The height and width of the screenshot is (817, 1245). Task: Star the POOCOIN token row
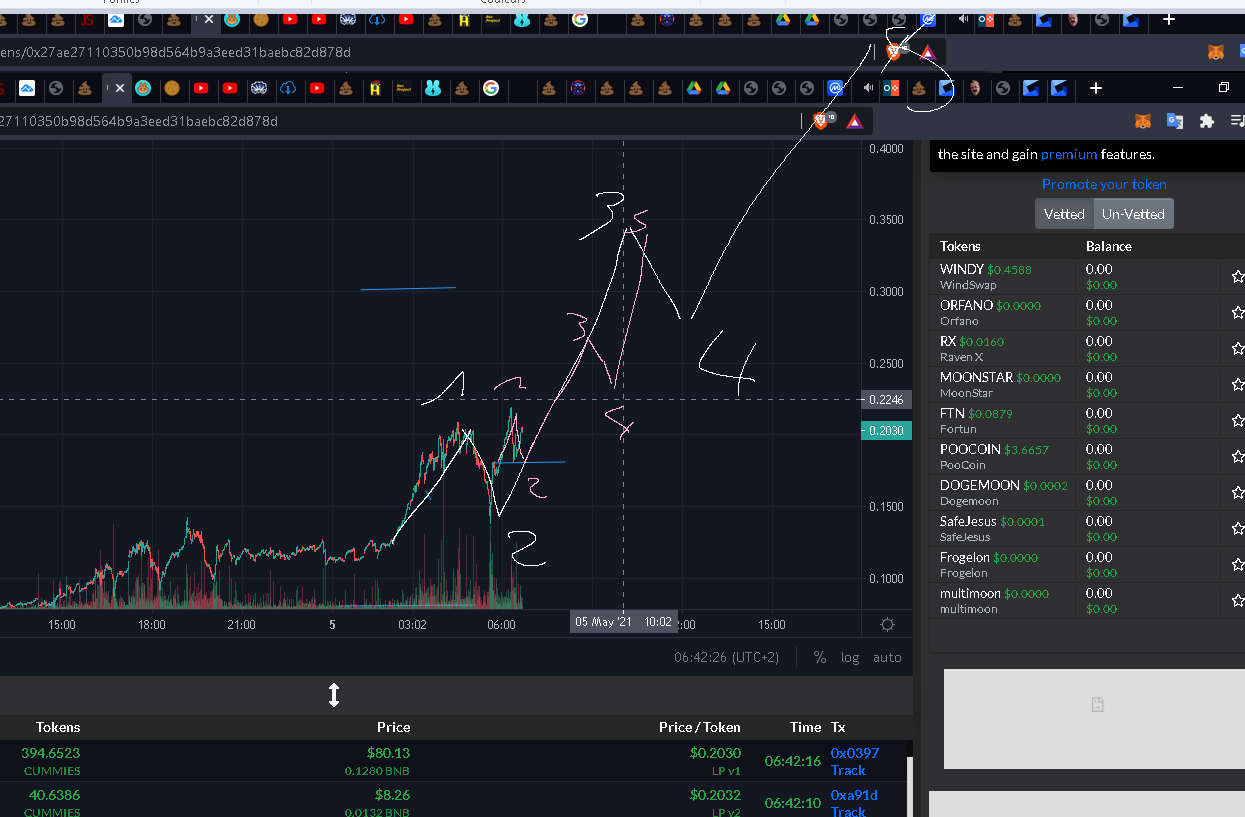pyautogui.click(x=1238, y=457)
